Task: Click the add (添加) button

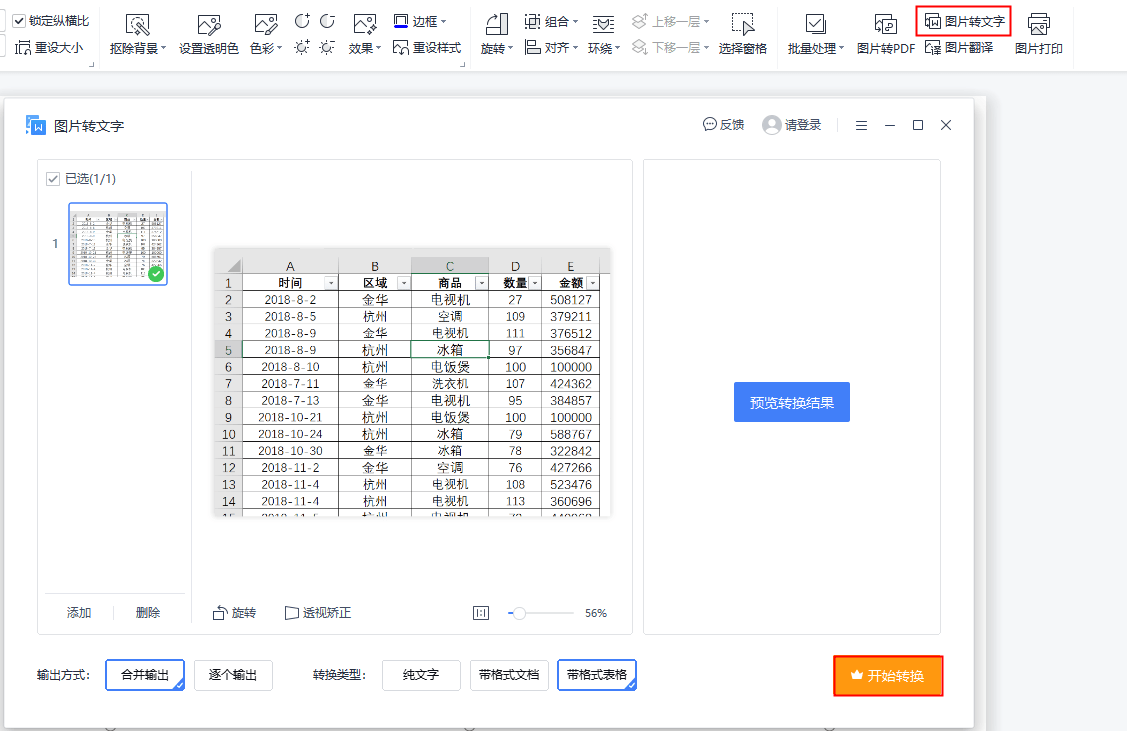Action: (x=79, y=612)
